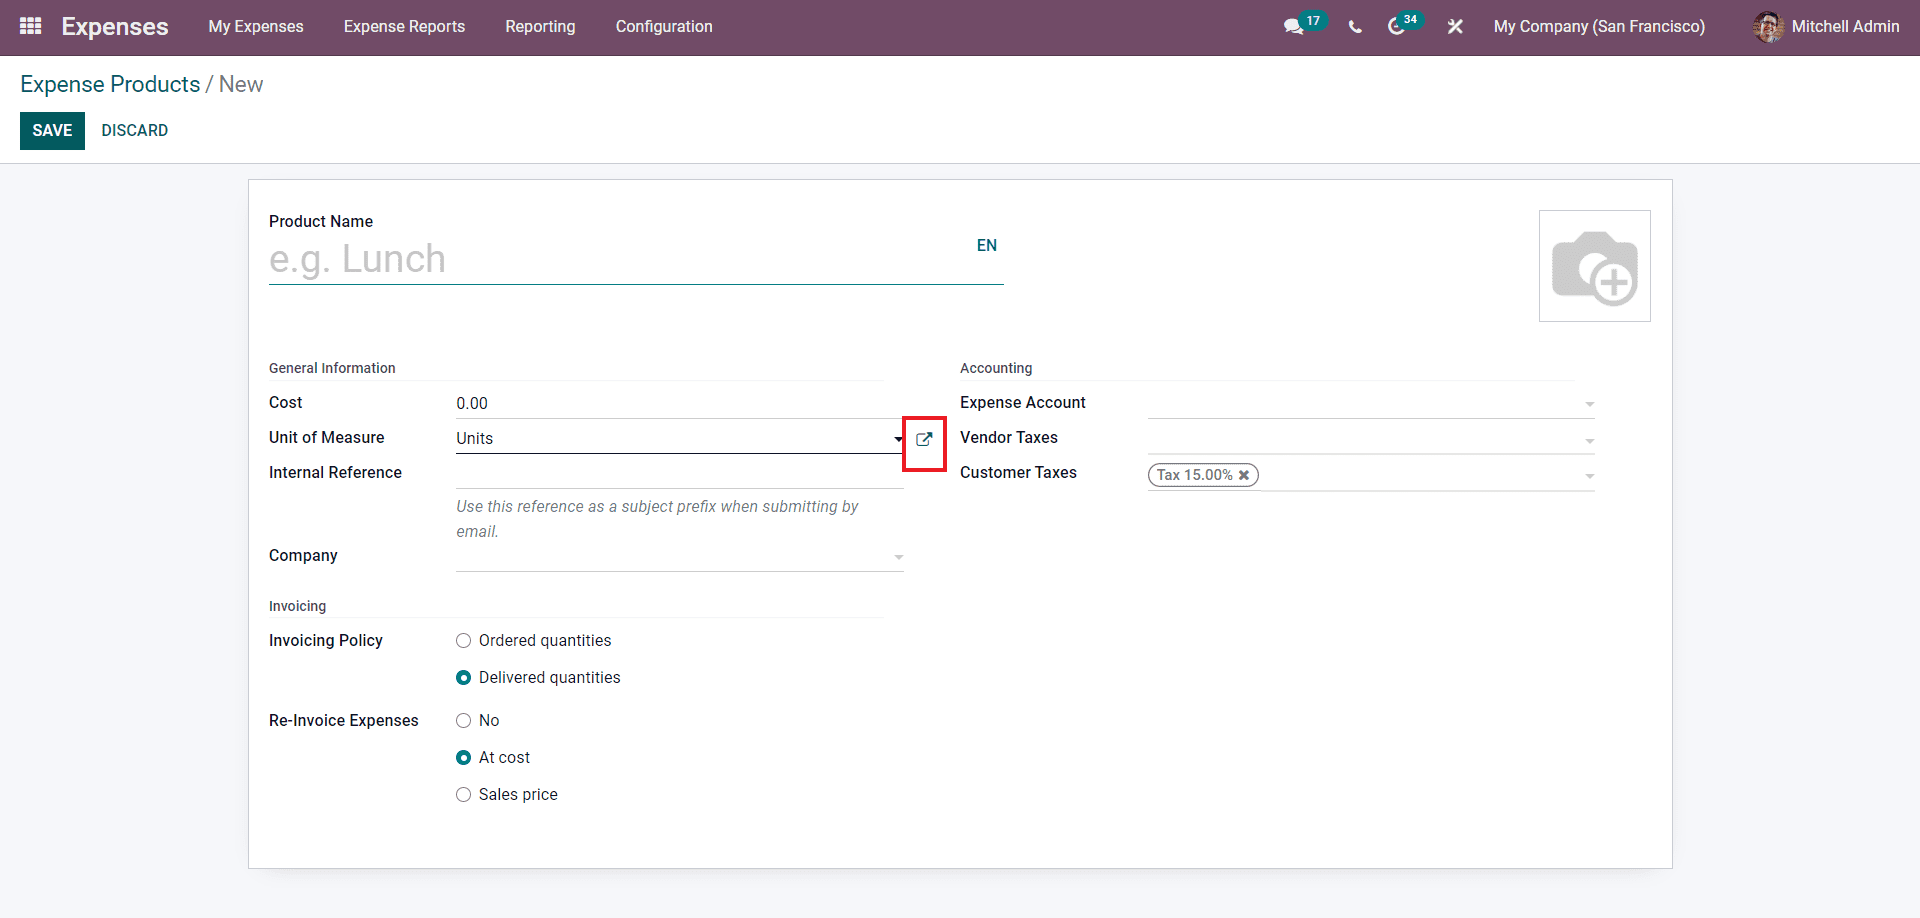Open the Reporting menu
The image size is (1920, 918).
[x=540, y=27]
